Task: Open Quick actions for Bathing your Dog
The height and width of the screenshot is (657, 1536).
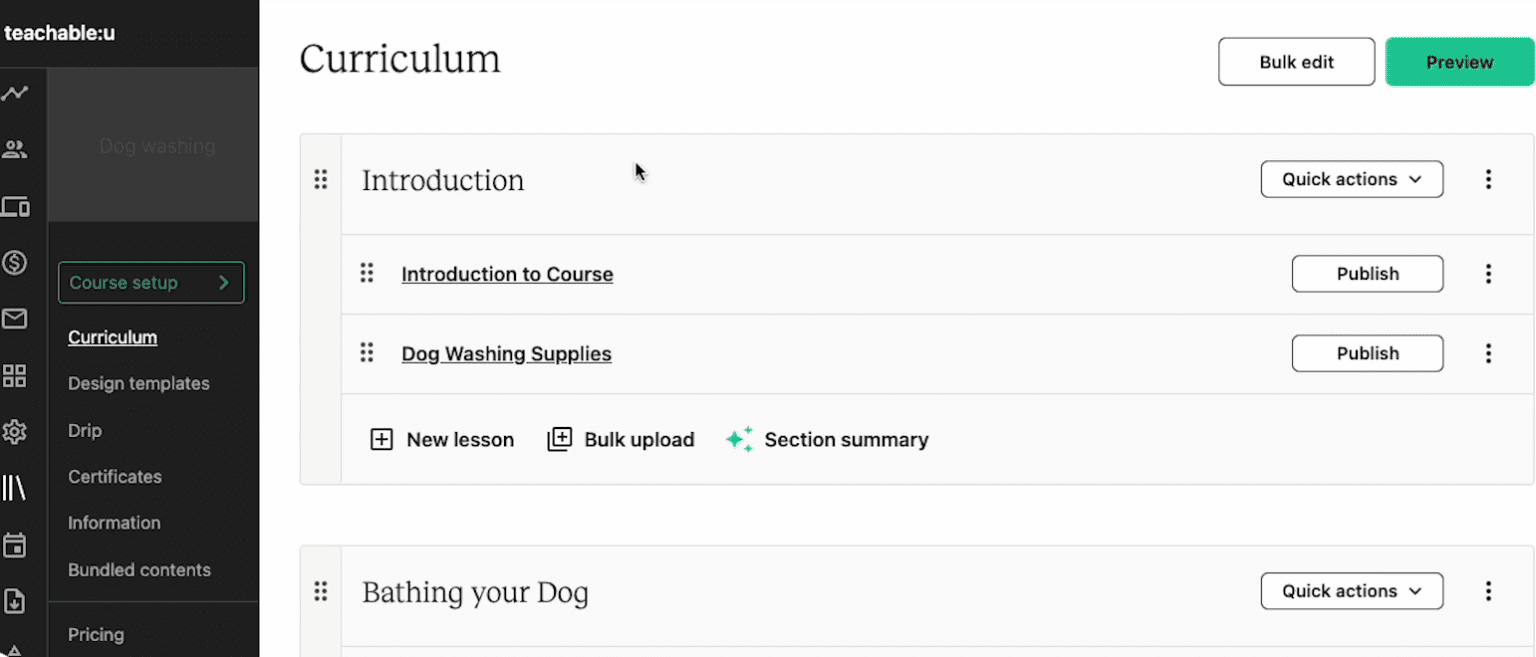Action: pos(1352,591)
